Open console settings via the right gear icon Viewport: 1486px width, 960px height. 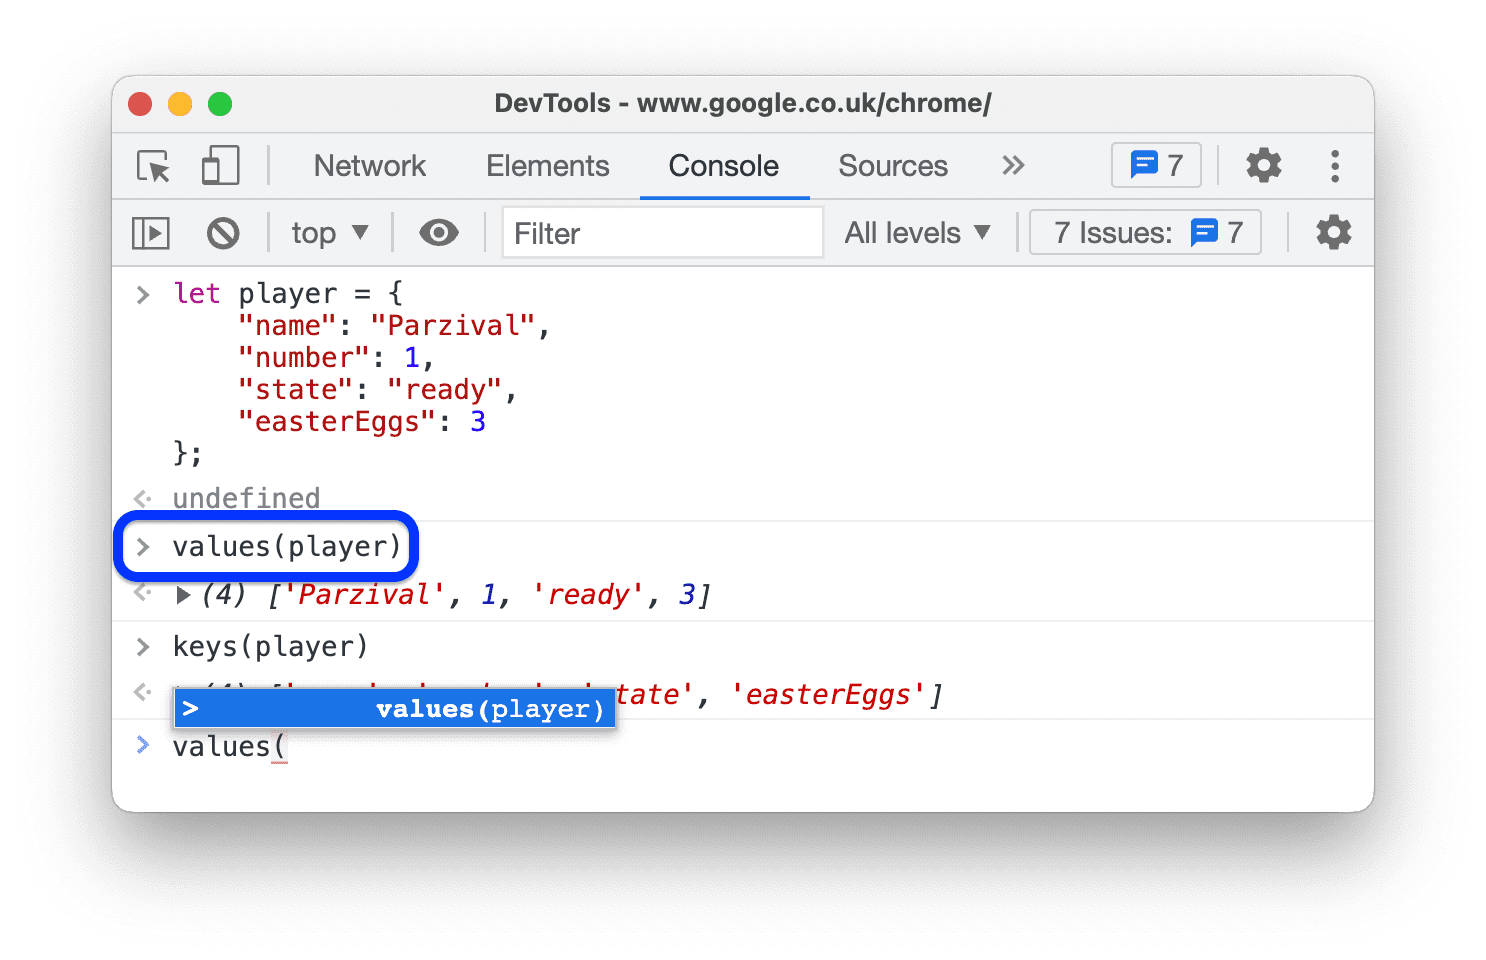pos(1333,232)
